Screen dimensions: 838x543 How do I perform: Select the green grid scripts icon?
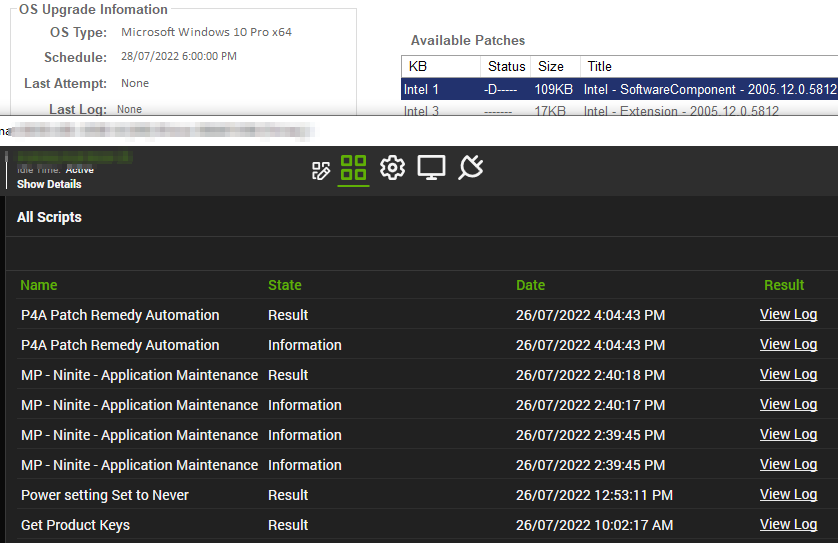pyautogui.click(x=354, y=168)
